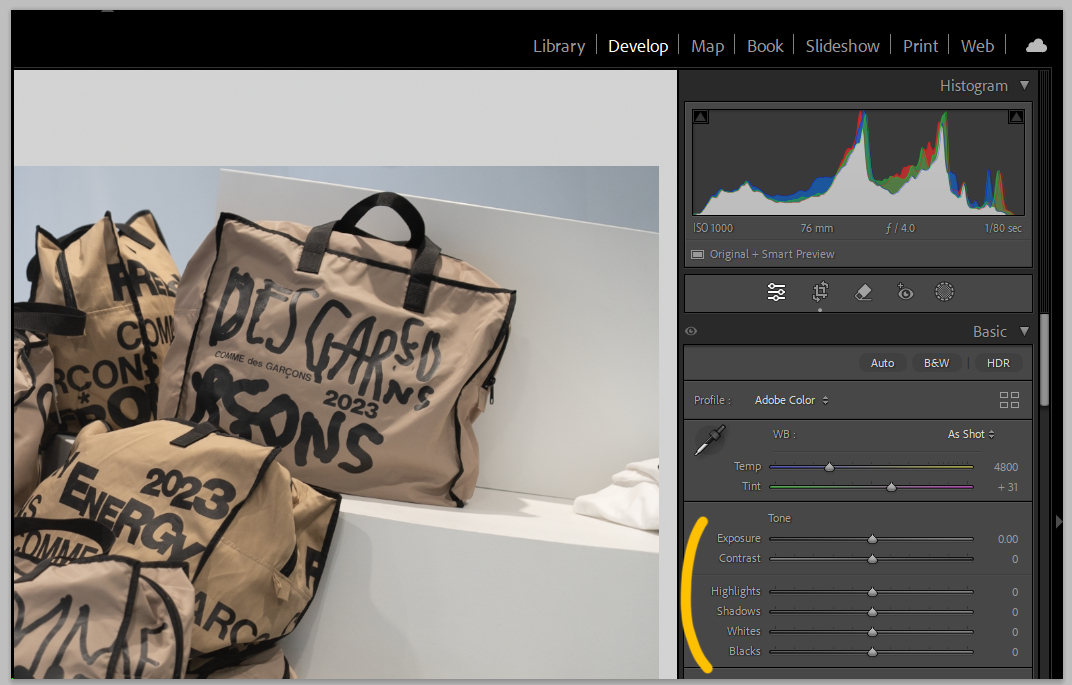Open the Map module

707,46
